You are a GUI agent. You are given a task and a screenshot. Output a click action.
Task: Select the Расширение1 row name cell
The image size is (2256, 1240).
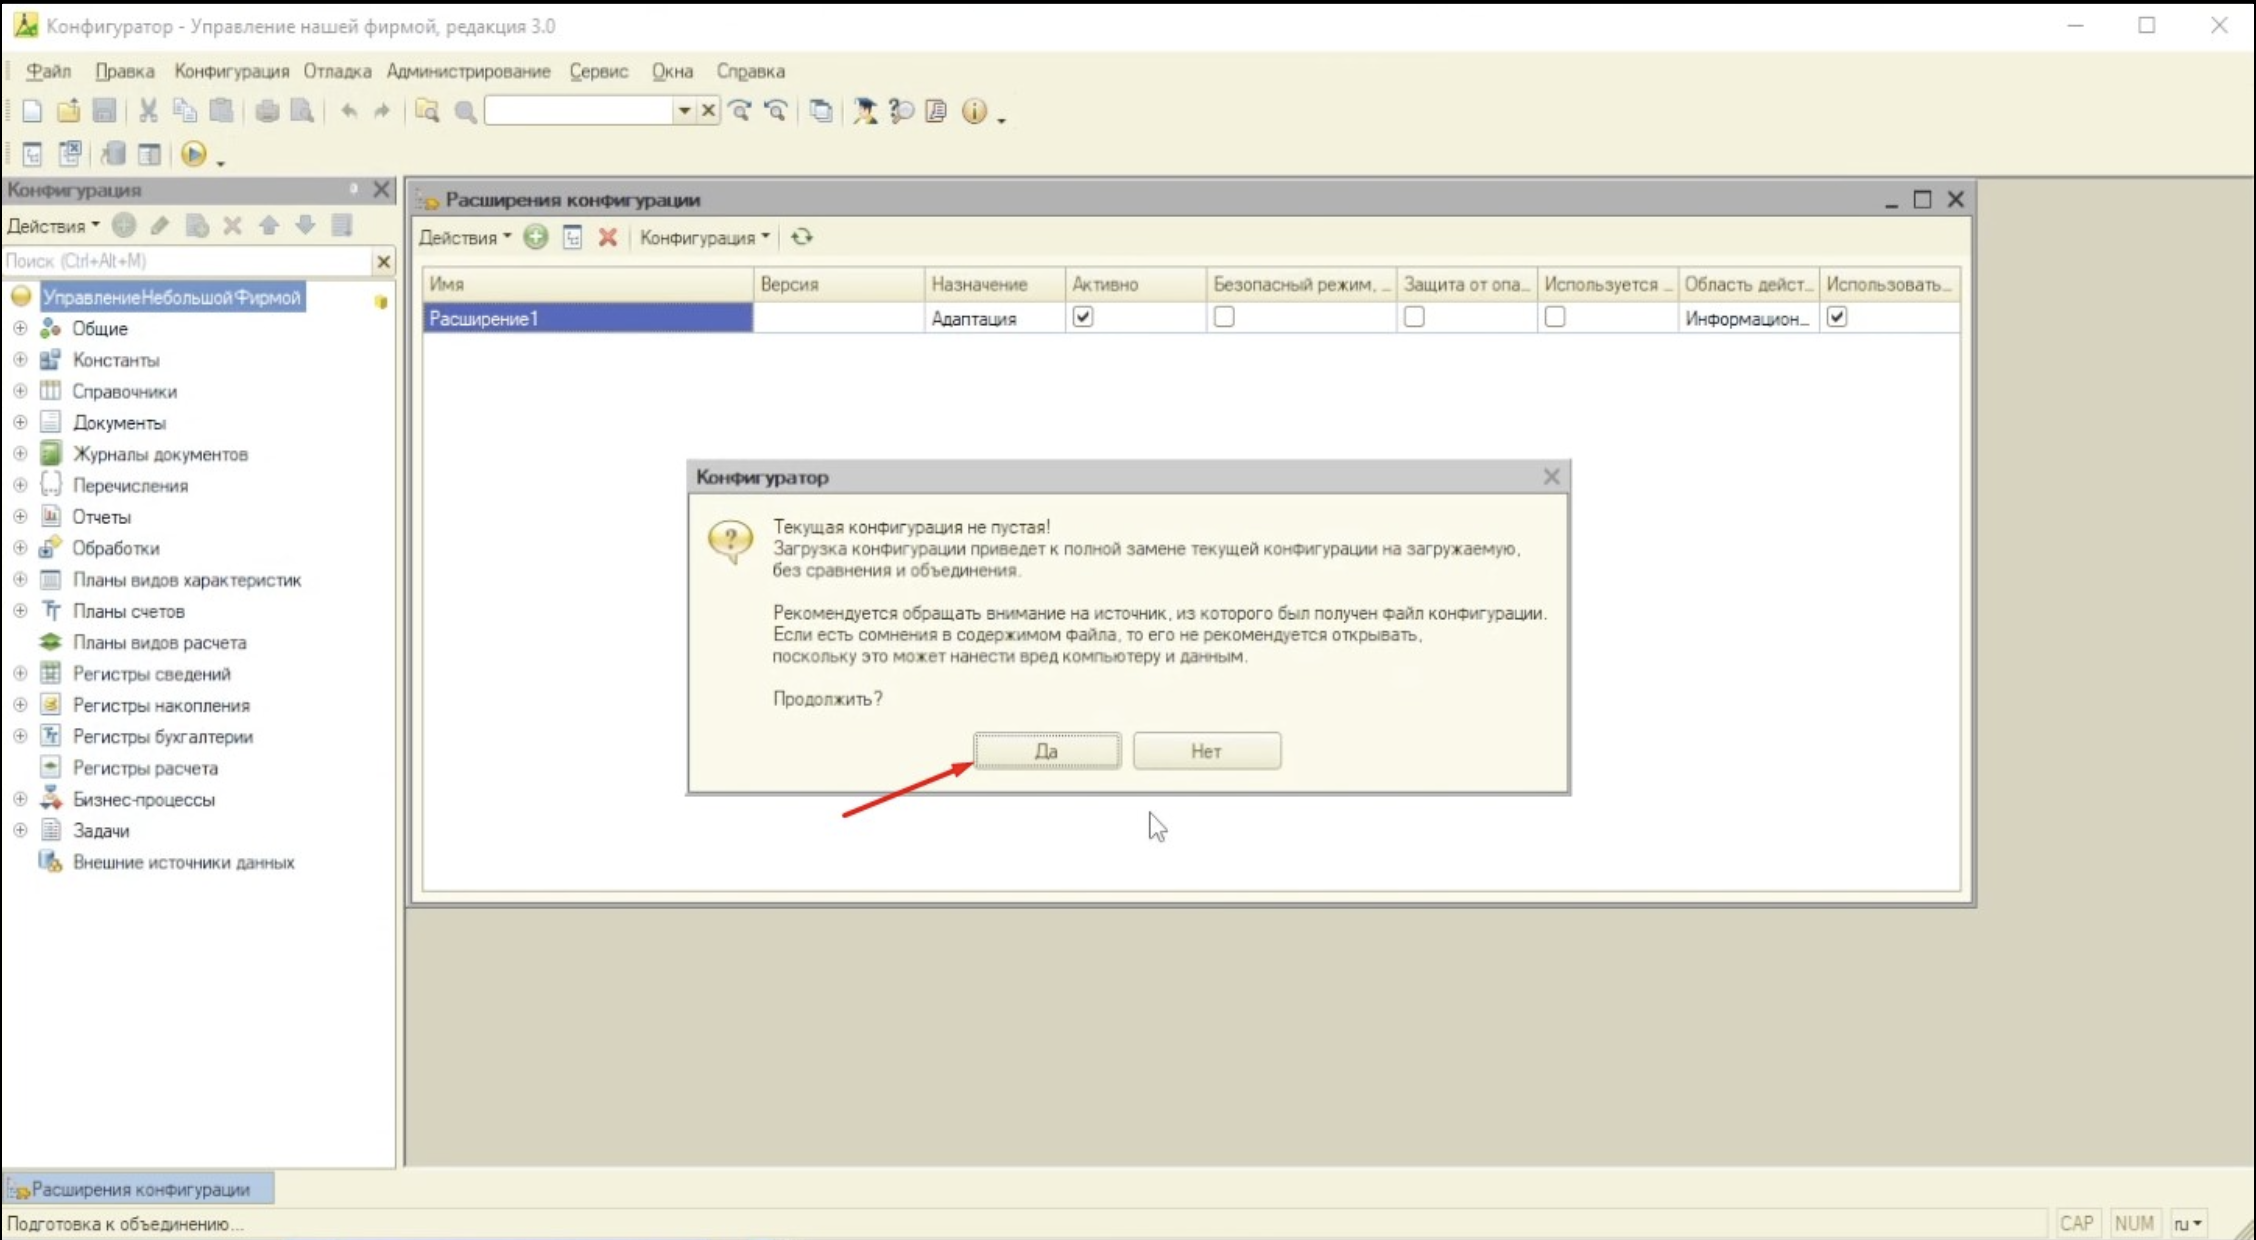click(x=587, y=318)
